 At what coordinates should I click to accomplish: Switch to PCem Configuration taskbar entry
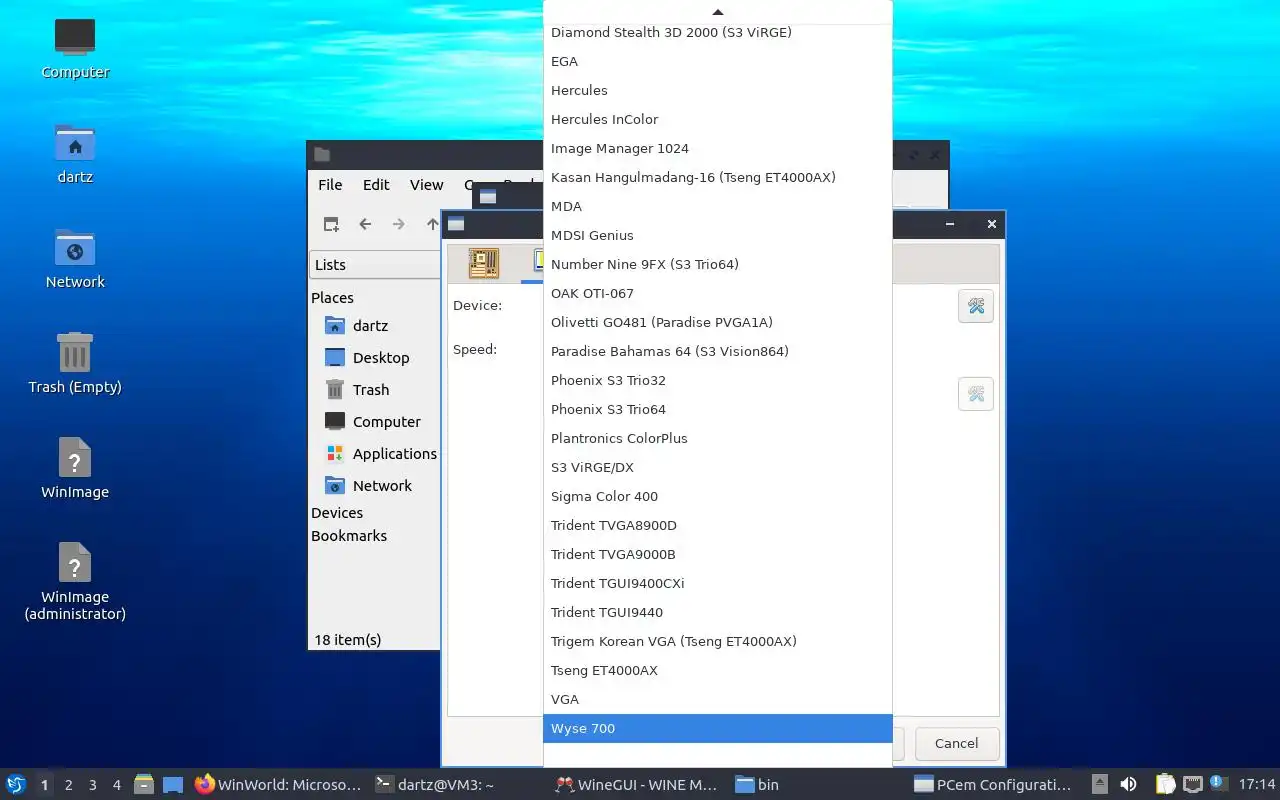coord(993,785)
